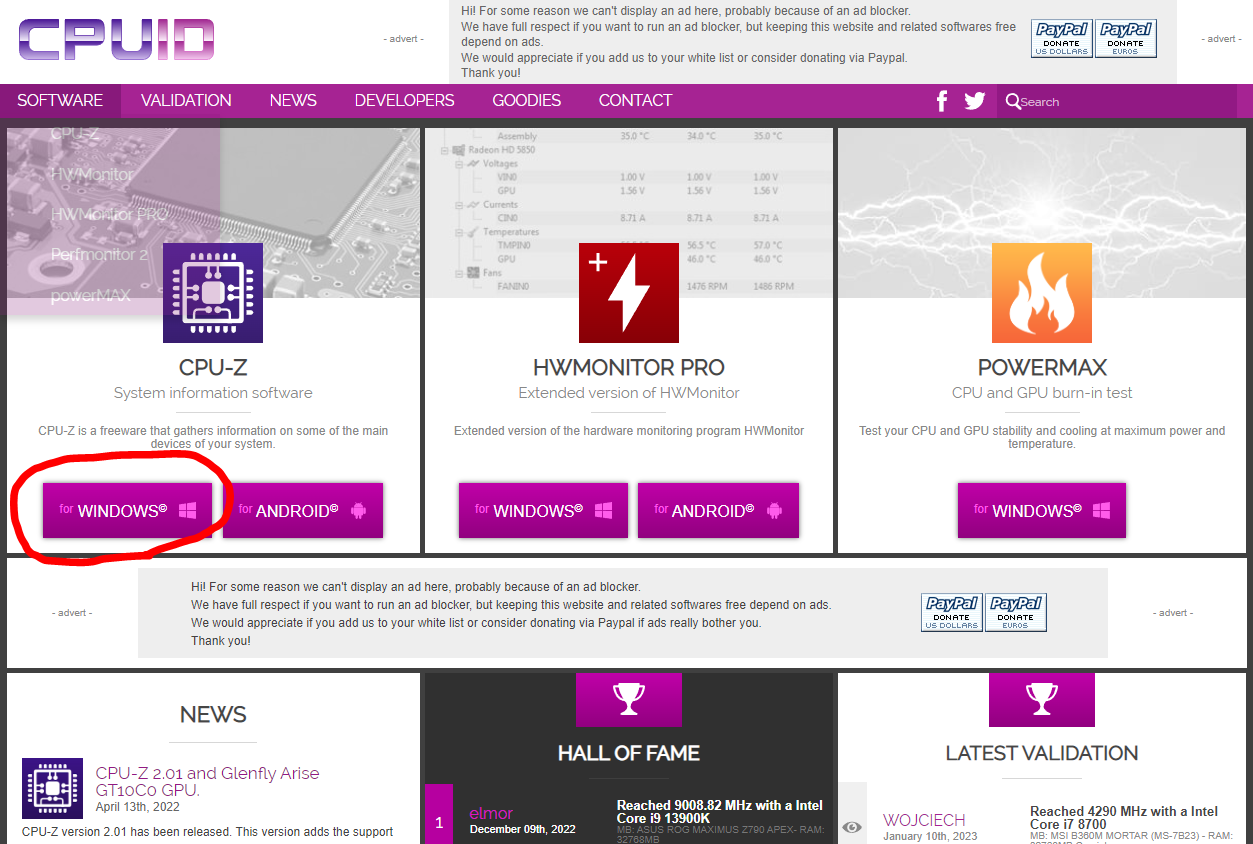Image resolution: width=1253 pixels, height=844 pixels.
Task: Open the POWERMAX title link
Action: pos(1042,367)
